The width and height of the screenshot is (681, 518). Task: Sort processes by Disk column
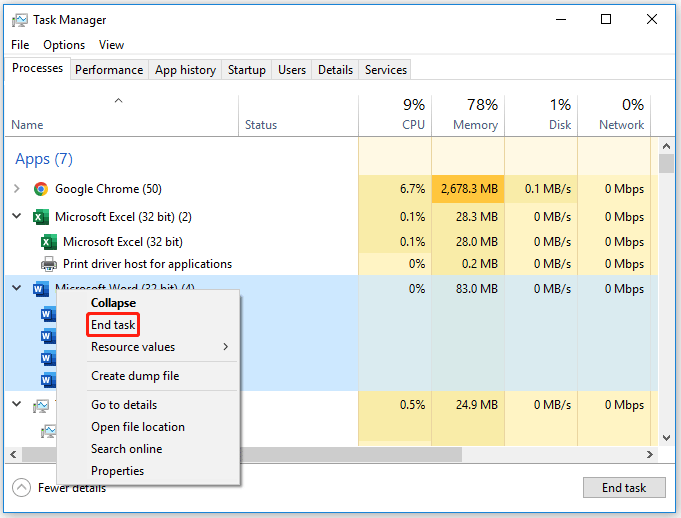coord(541,115)
